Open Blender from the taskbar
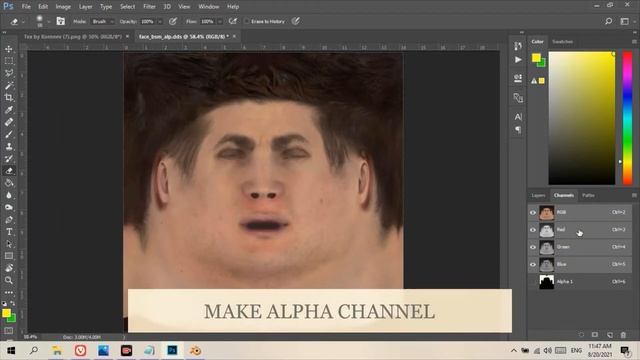The width and height of the screenshot is (640, 360). coord(195,351)
